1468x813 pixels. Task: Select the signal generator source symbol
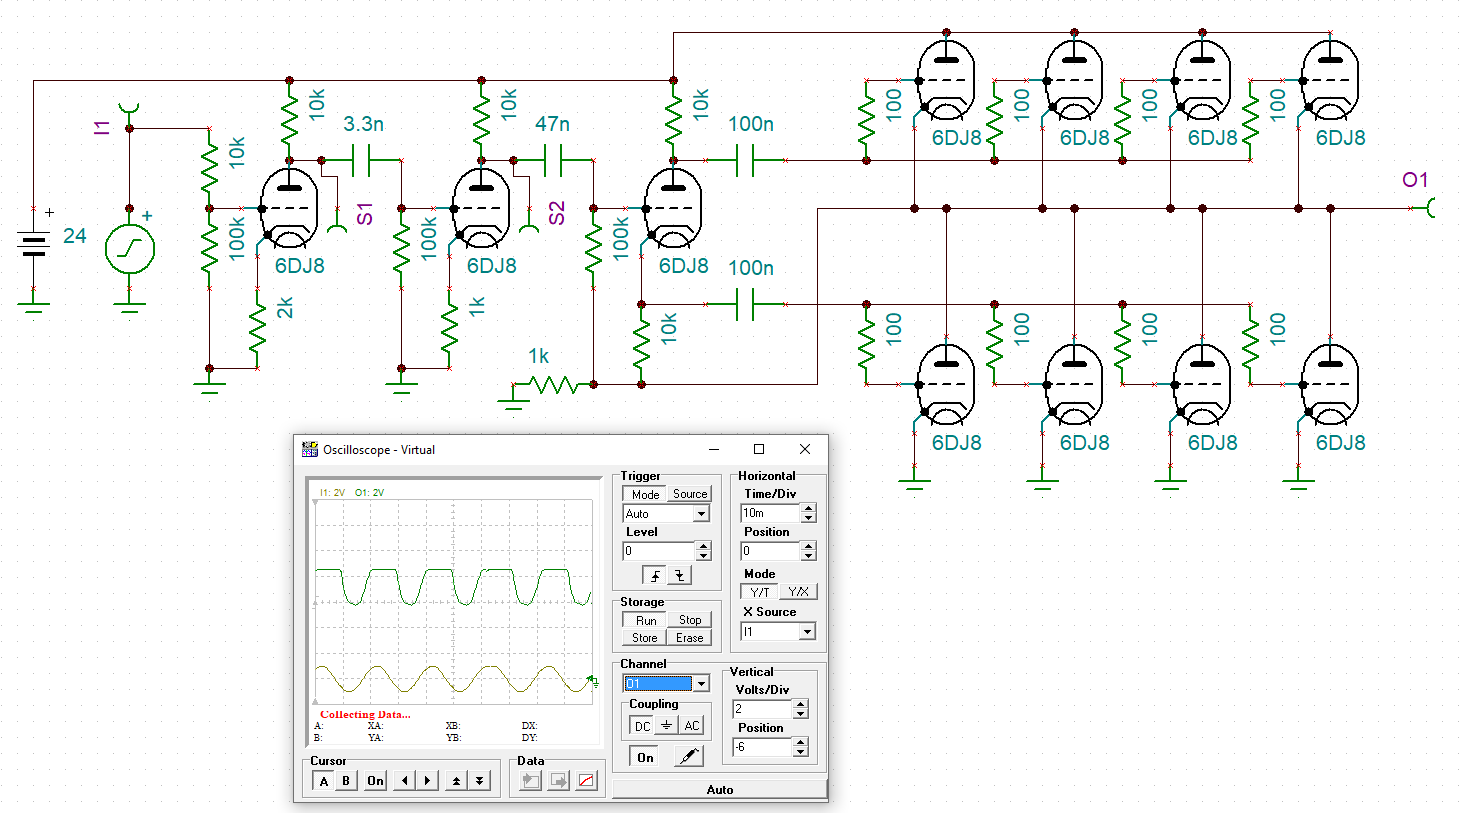pyautogui.click(x=130, y=250)
